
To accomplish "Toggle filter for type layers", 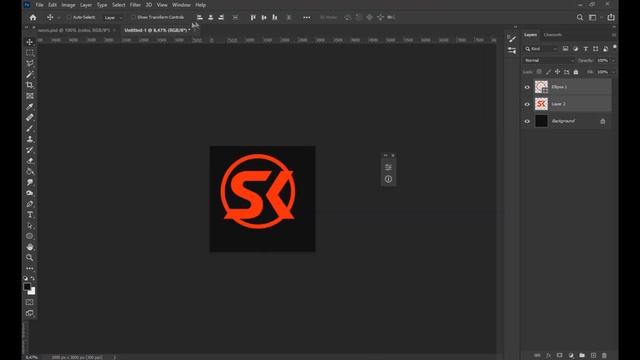I will [585, 49].
